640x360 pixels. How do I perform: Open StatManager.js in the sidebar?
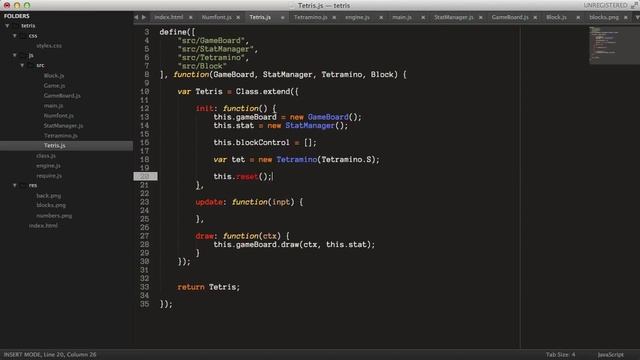click(63, 126)
